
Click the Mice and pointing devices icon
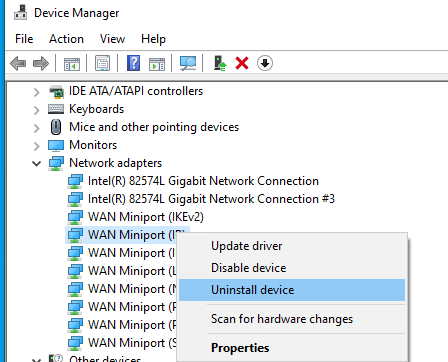(56, 127)
